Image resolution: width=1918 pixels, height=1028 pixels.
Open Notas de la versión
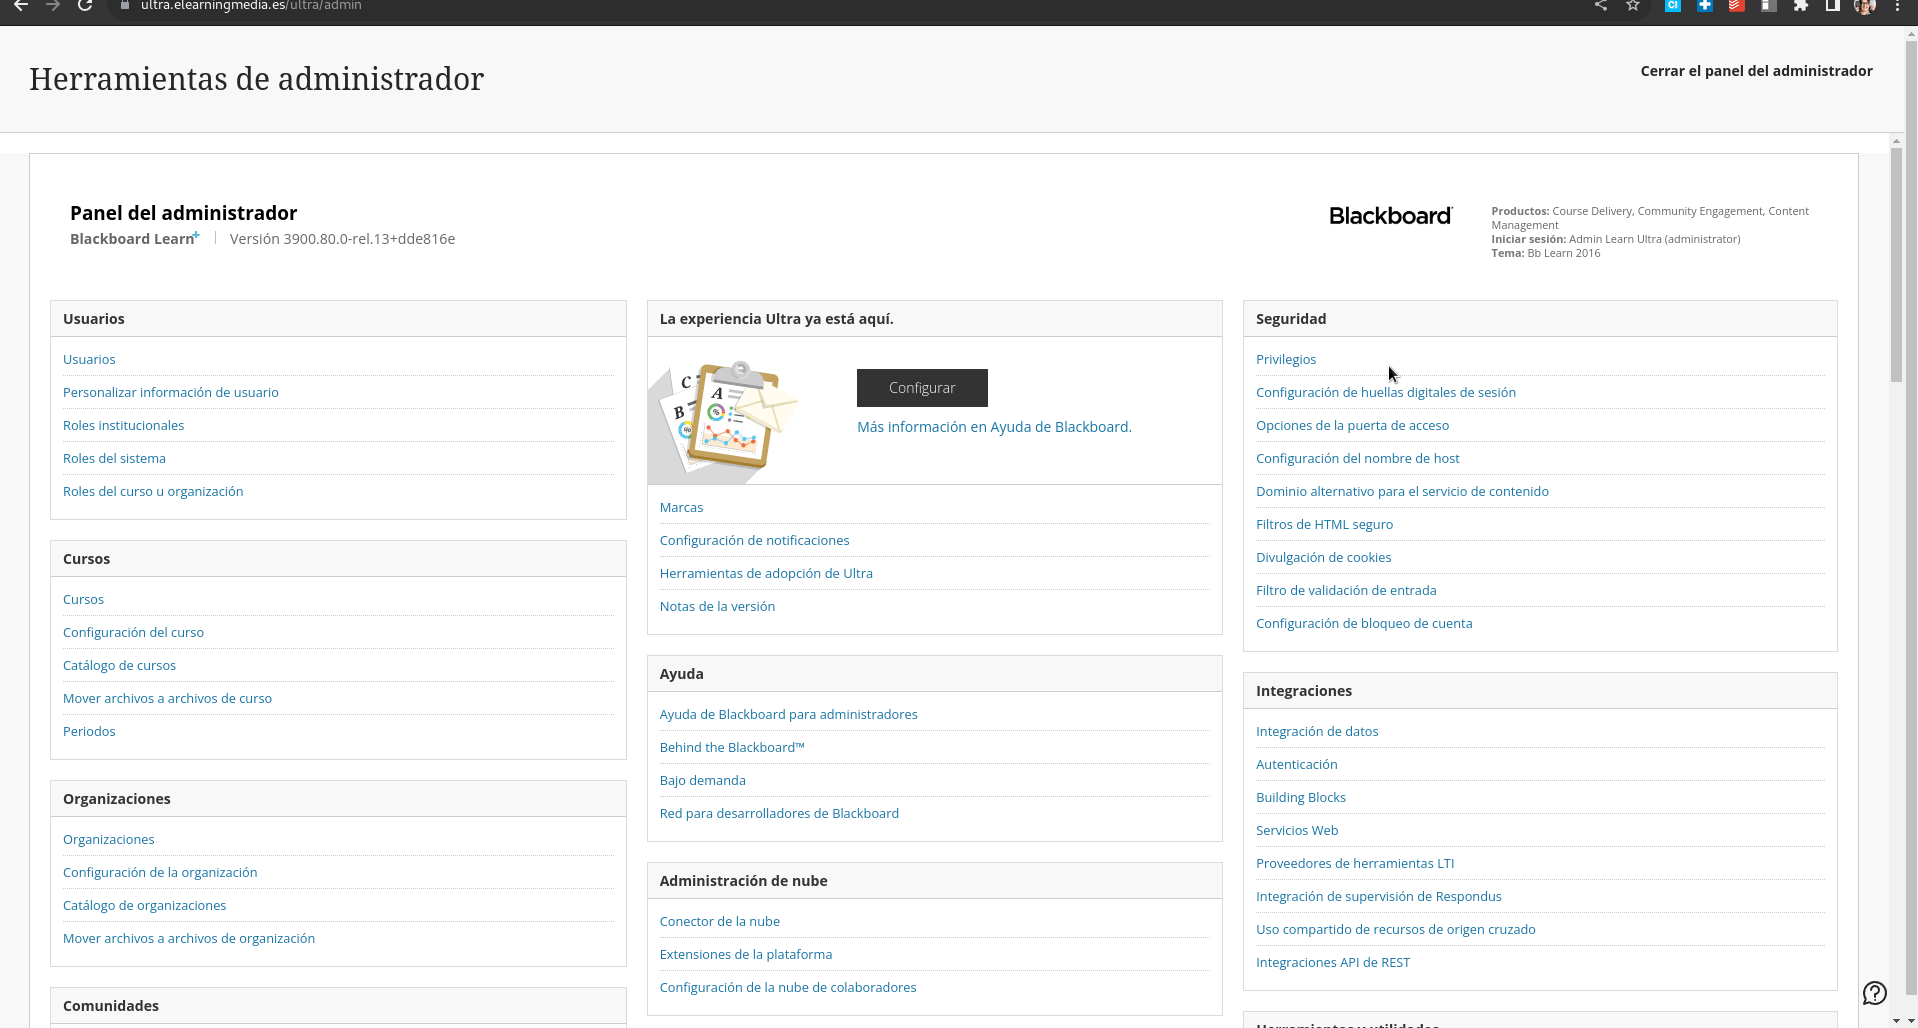(717, 607)
